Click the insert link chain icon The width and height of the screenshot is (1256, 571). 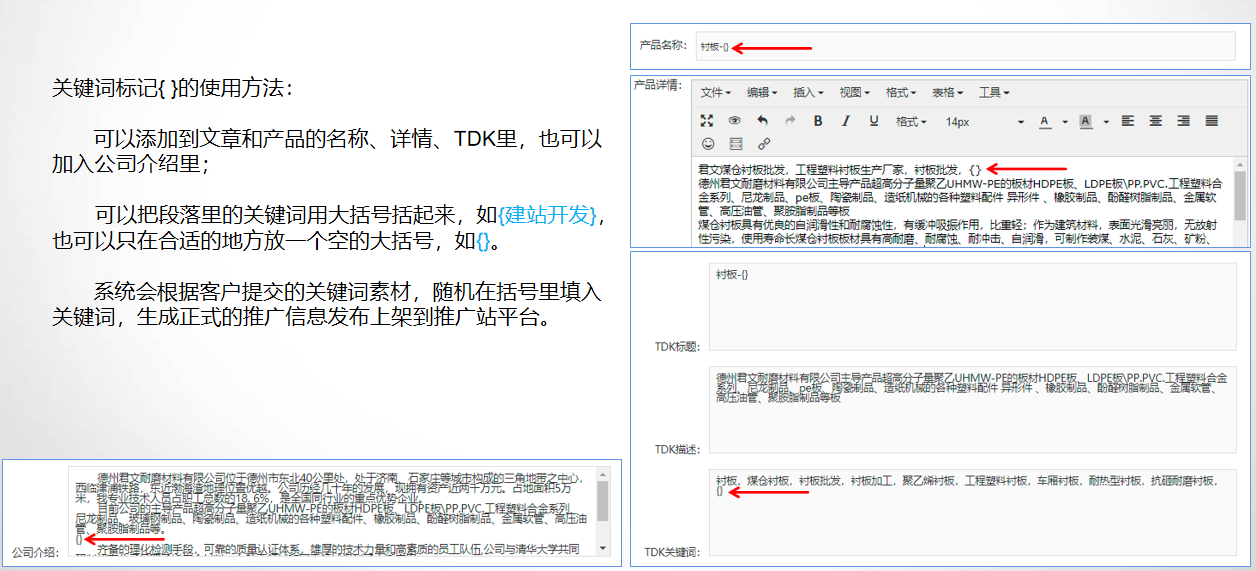point(764,144)
